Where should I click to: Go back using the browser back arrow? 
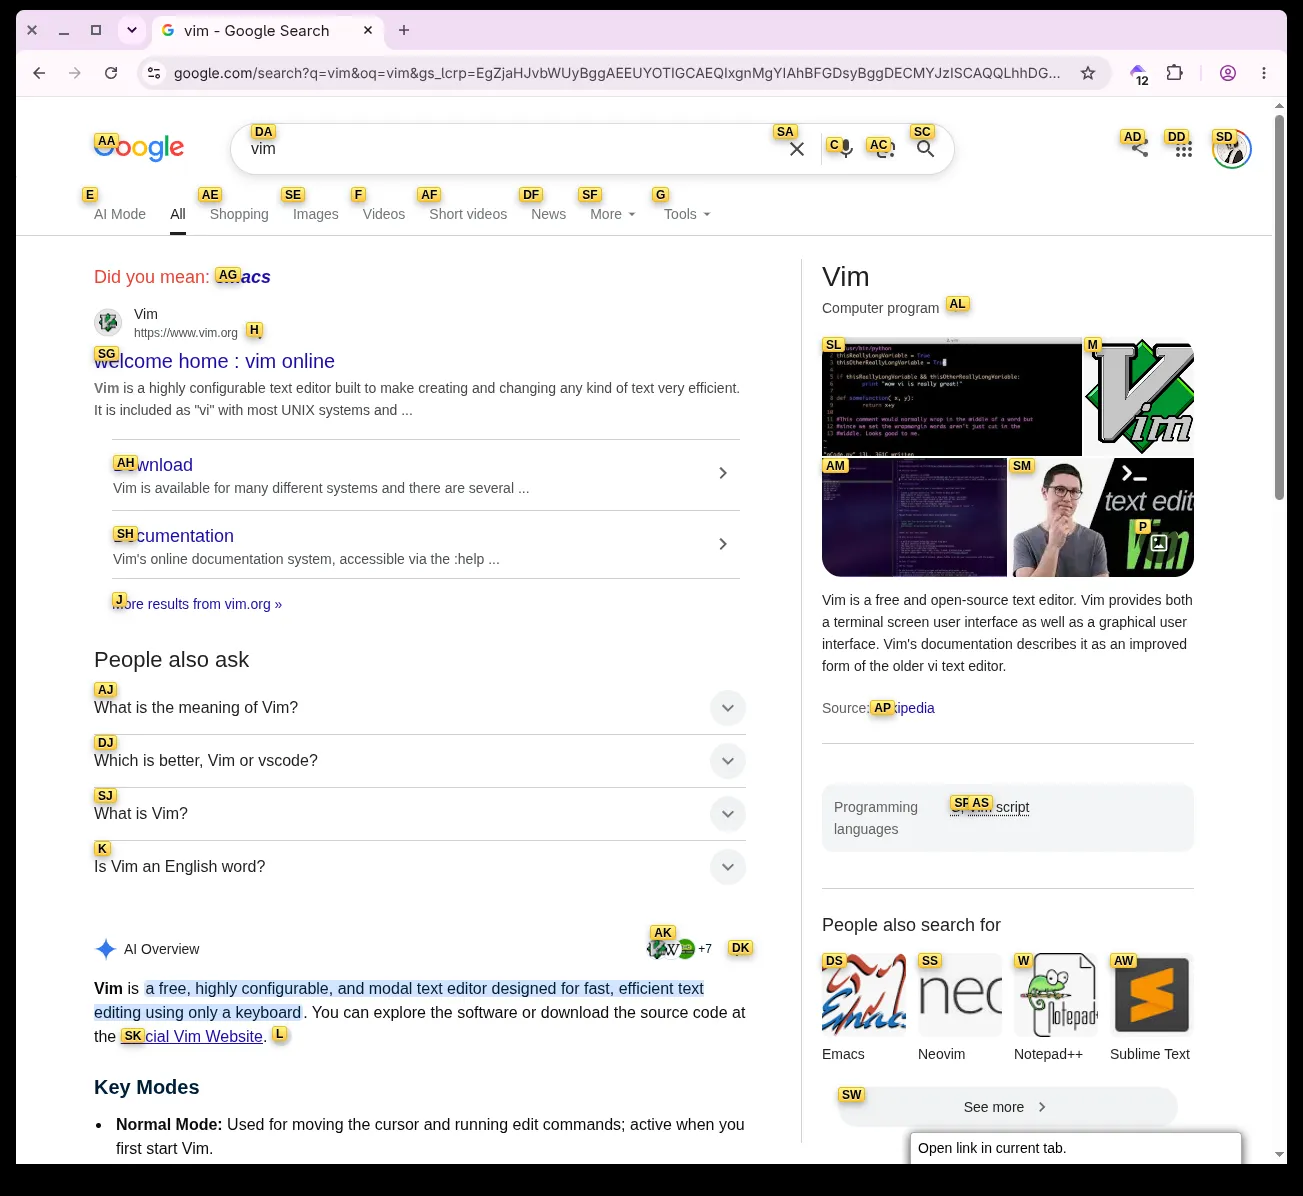(39, 73)
